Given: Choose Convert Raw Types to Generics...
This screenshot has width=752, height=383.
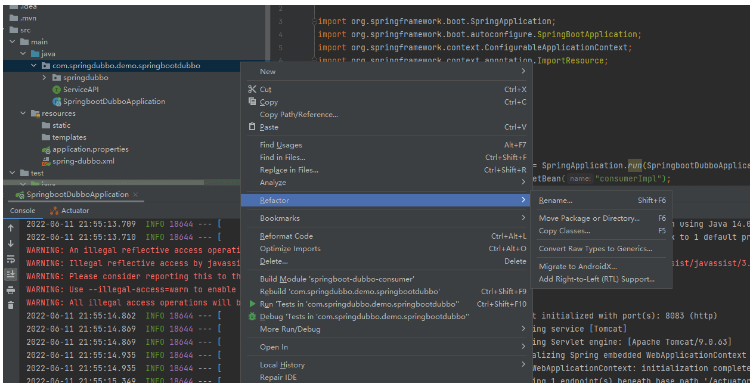Looking at the screenshot, I should click(x=596, y=248).
